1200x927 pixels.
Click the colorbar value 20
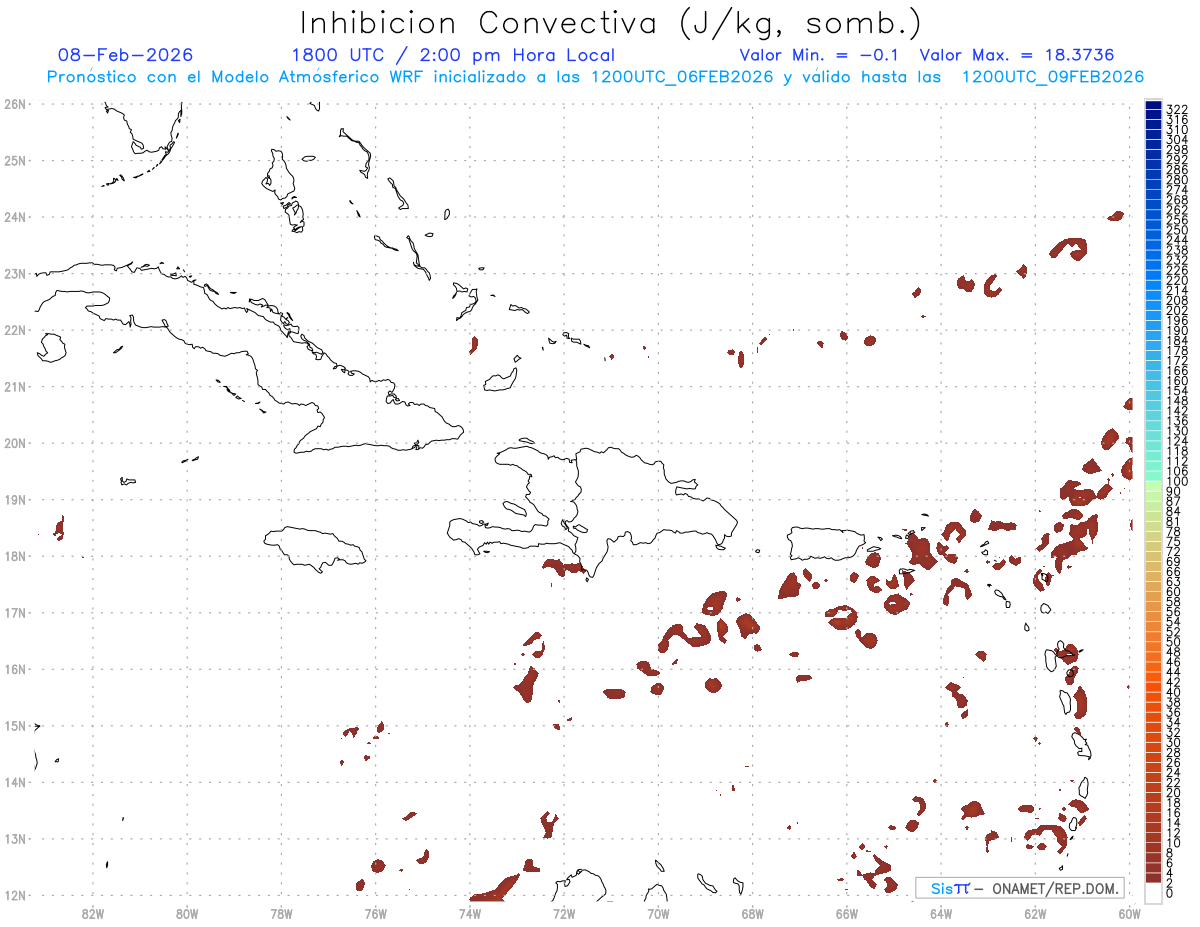pyautogui.click(x=1174, y=792)
